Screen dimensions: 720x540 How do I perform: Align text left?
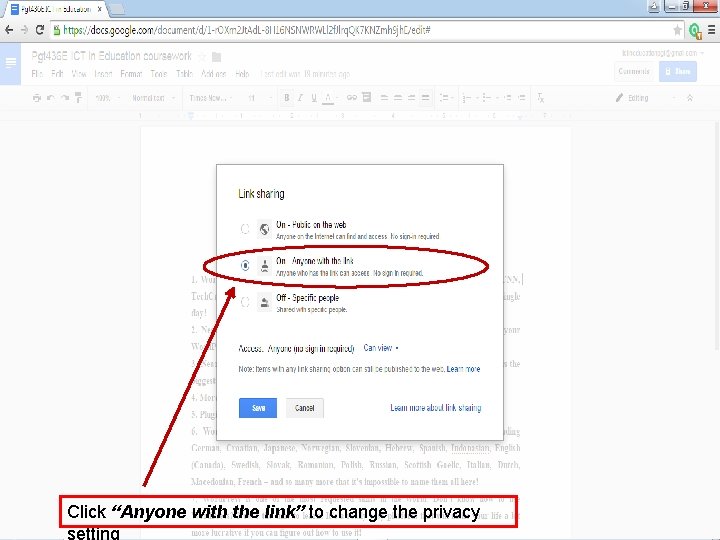tap(384, 98)
